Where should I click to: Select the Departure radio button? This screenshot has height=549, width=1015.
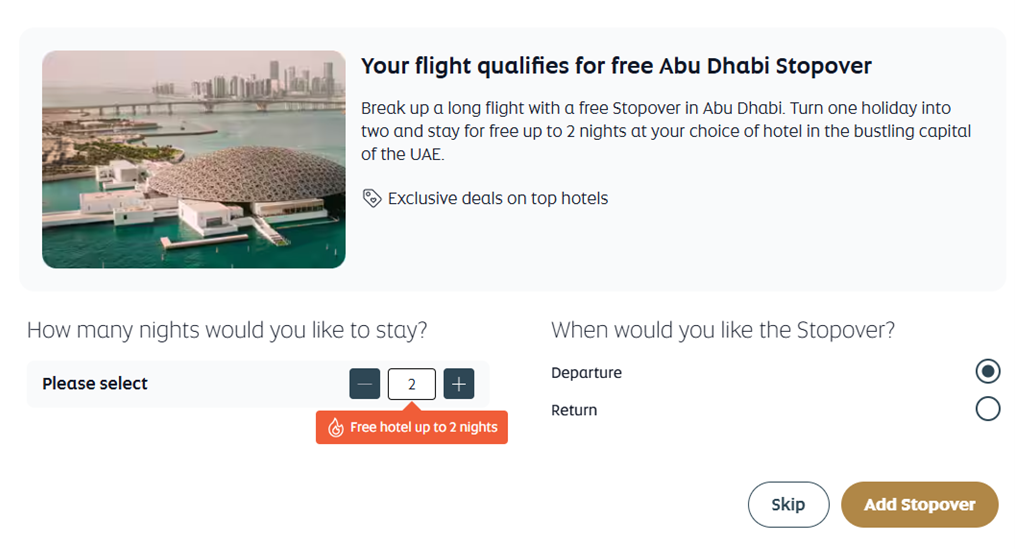click(987, 372)
